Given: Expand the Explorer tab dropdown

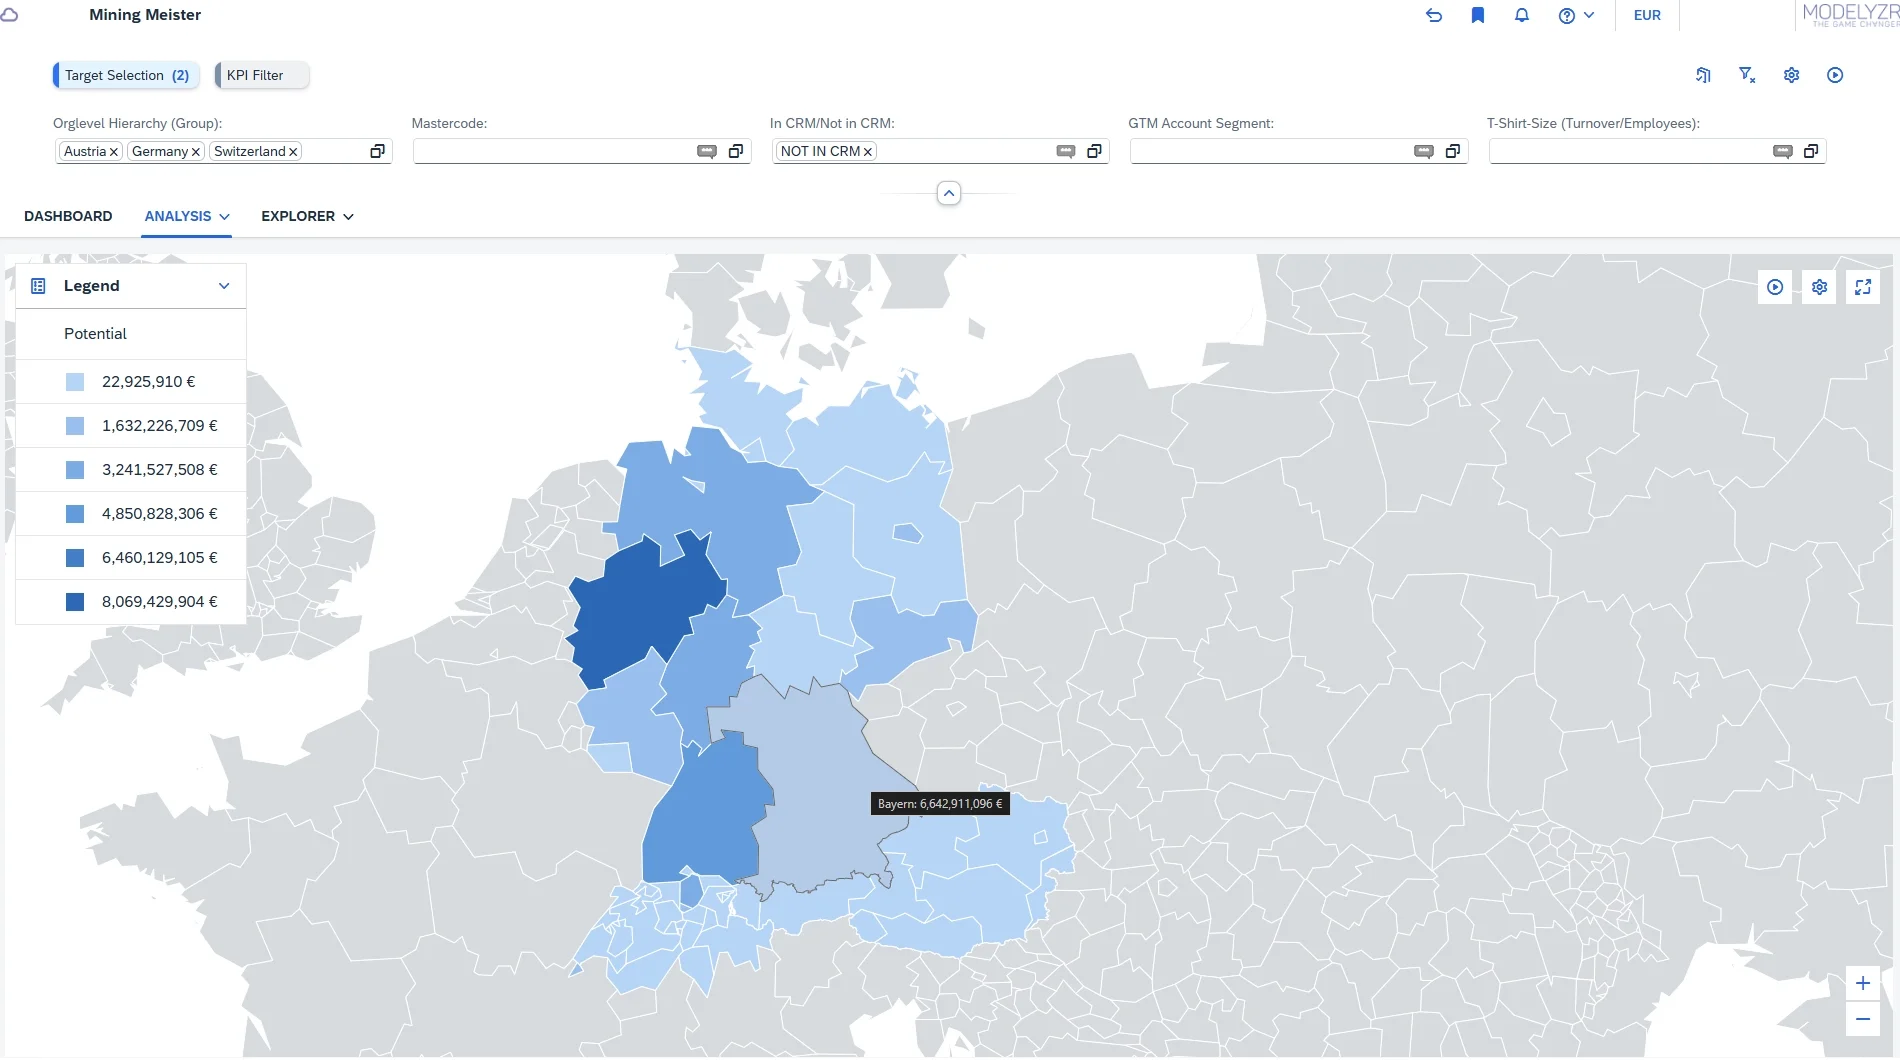Looking at the screenshot, I should click(348, 217).
